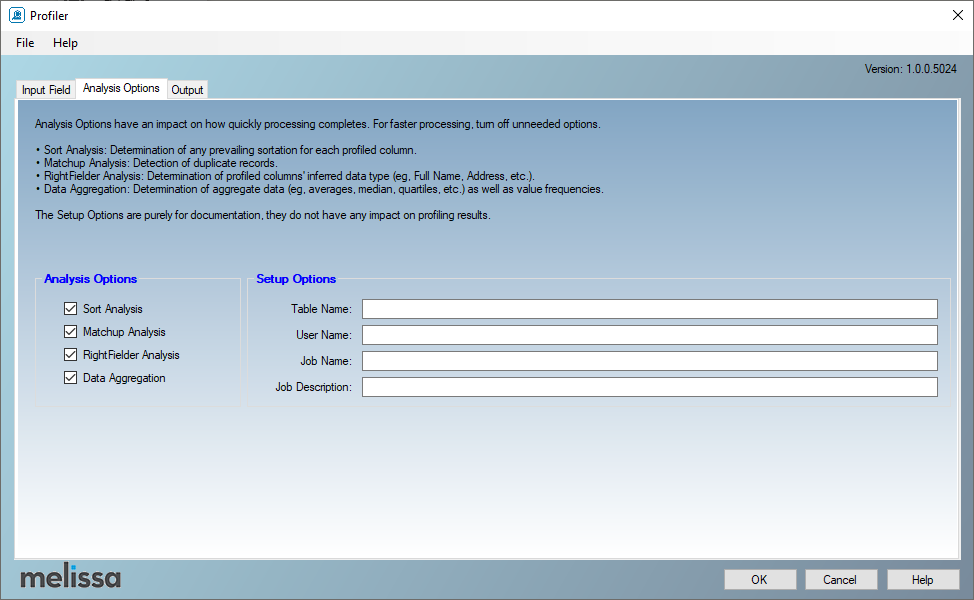Click the User Name: label
This screenshot has width=974, height=600.
[x=324, y=335]
